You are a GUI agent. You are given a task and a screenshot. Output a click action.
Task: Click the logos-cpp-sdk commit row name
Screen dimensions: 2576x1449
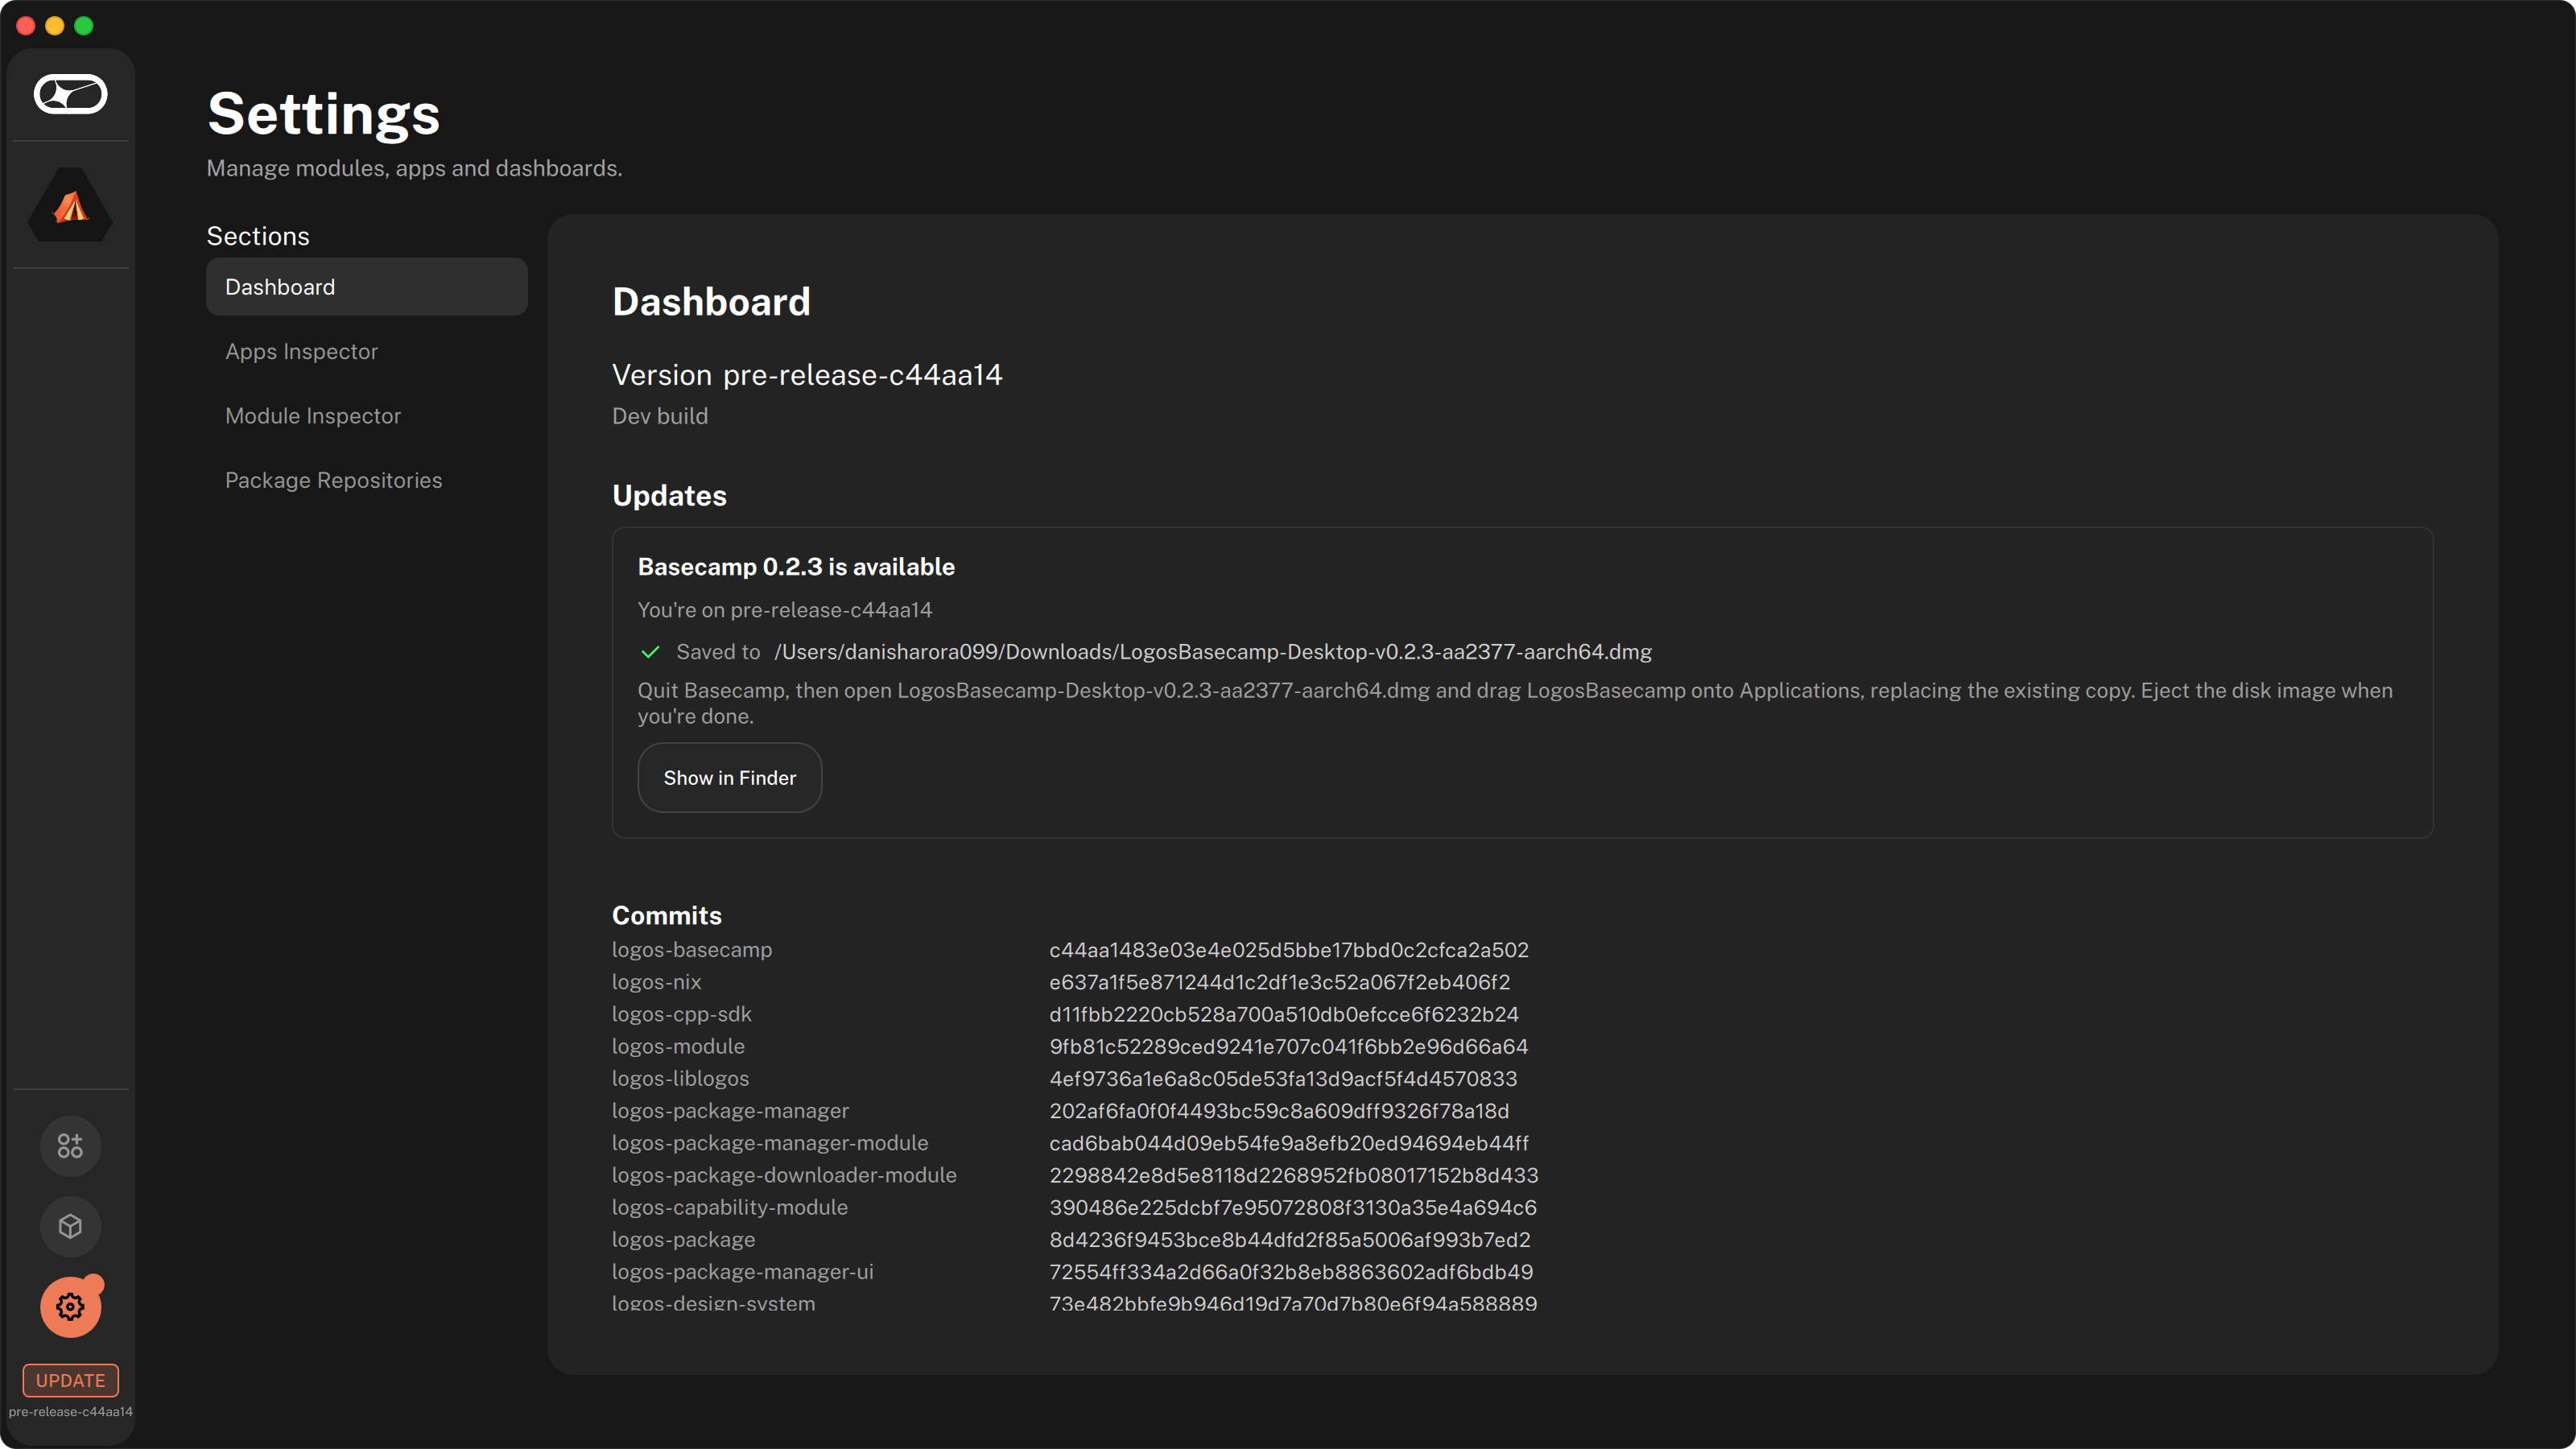coord(681,1014)
